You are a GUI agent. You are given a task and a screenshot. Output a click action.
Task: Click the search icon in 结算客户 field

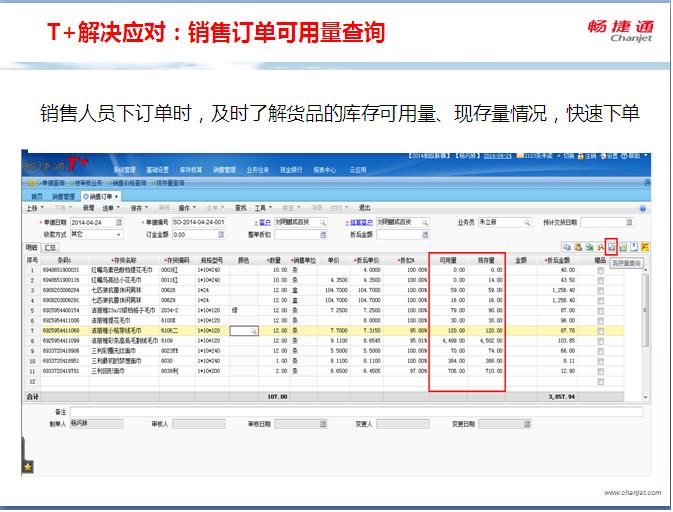pos(425,222)
